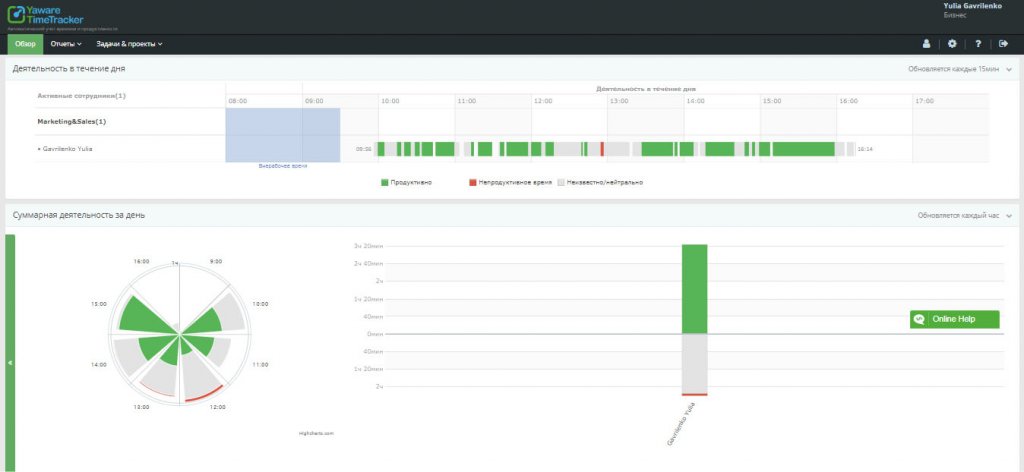Click the Highcharts.com credit link
Screen dimensions: 1024x472
tap(316, 433)
